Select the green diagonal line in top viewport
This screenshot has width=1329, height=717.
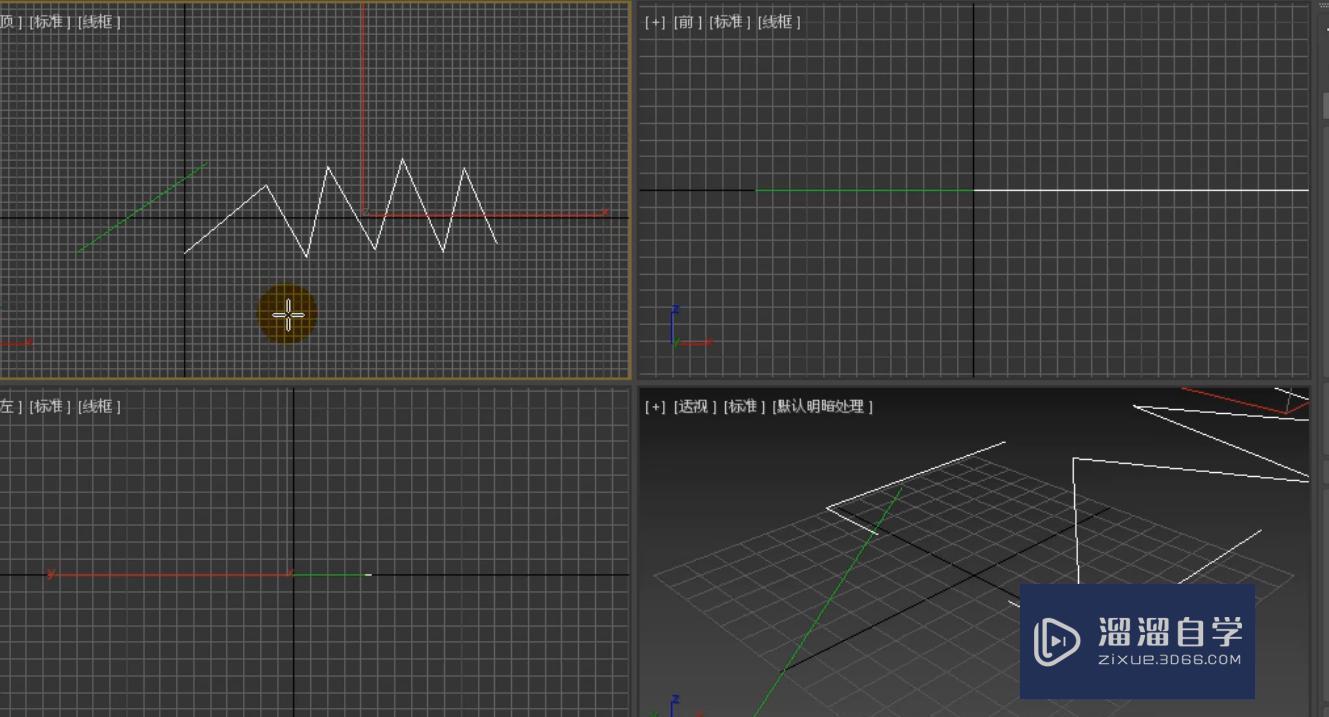(142, 208)
